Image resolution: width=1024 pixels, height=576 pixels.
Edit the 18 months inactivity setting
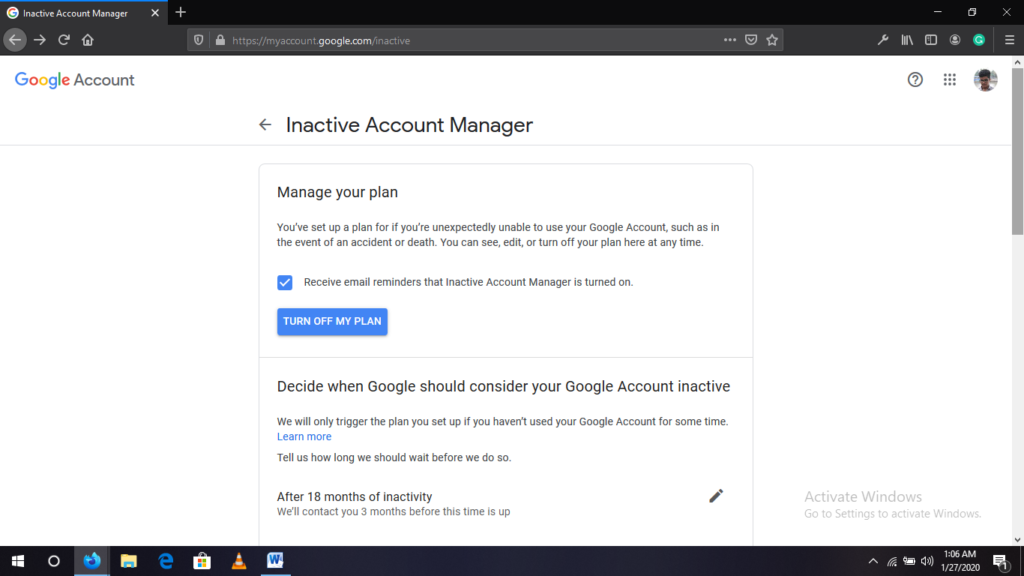click(716, 496)
